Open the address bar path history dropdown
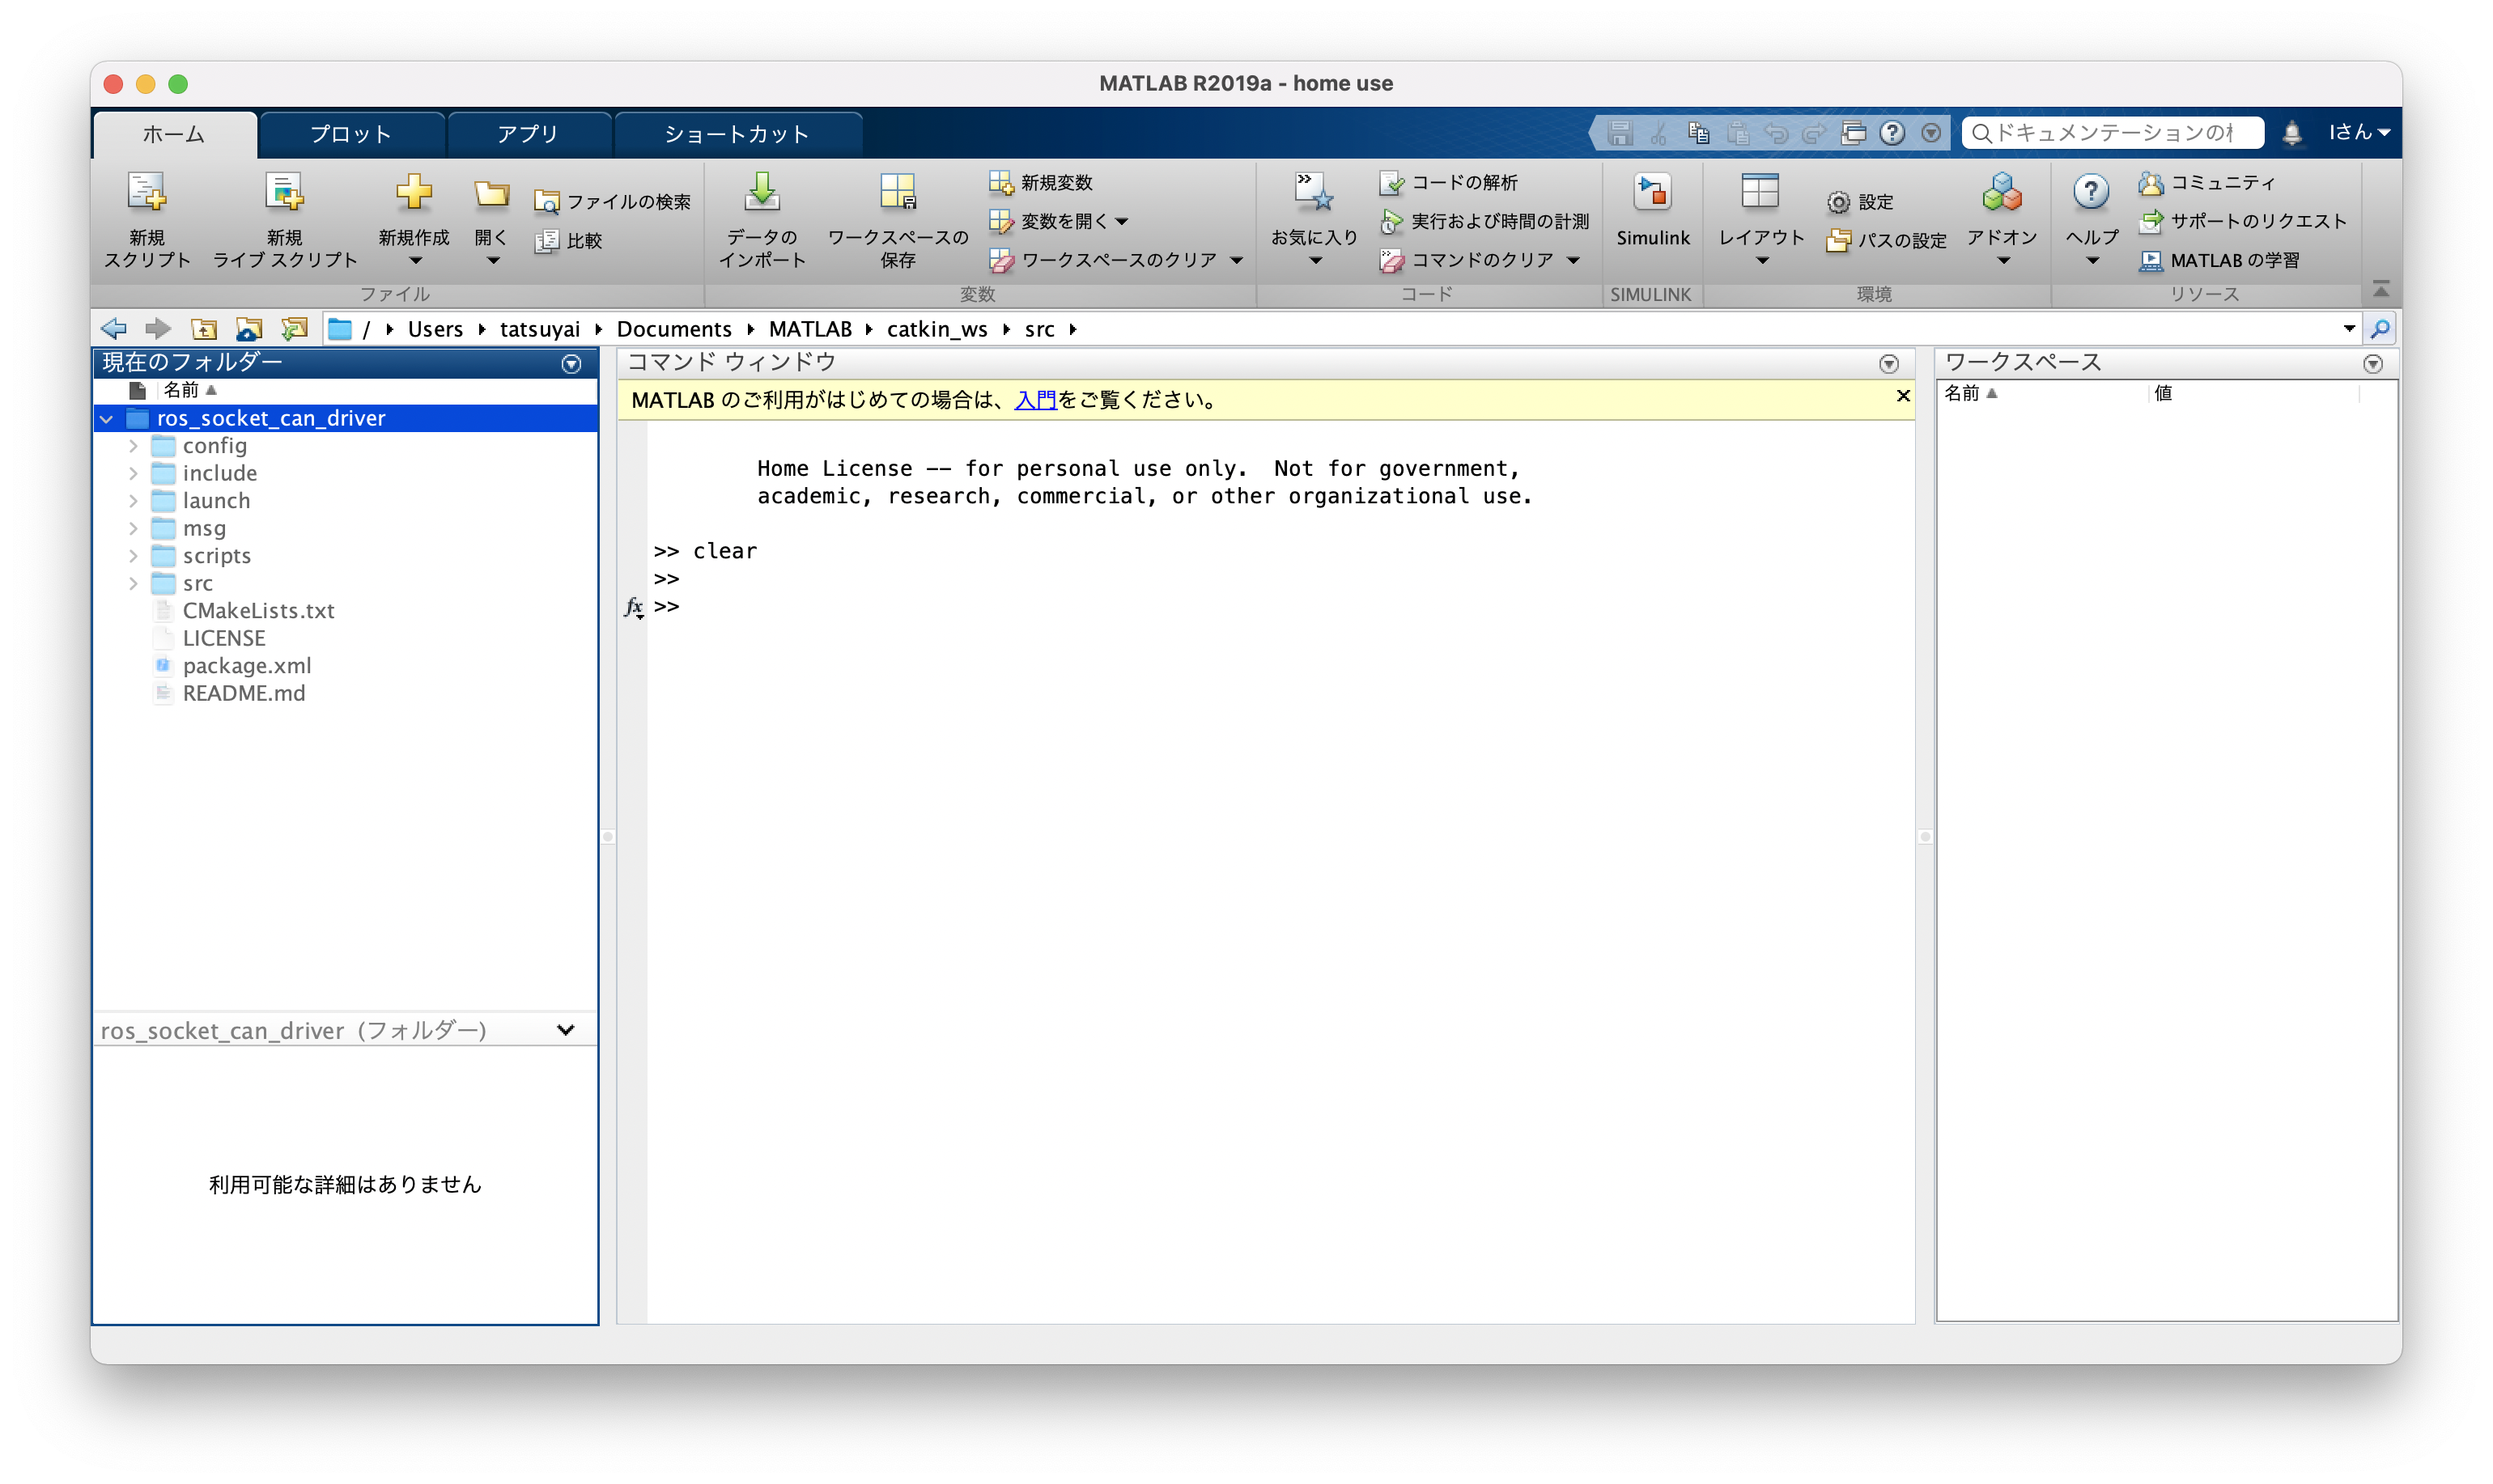Image resolution: width=2493 pixels, height=1484 pixels. click(2349, 329)
